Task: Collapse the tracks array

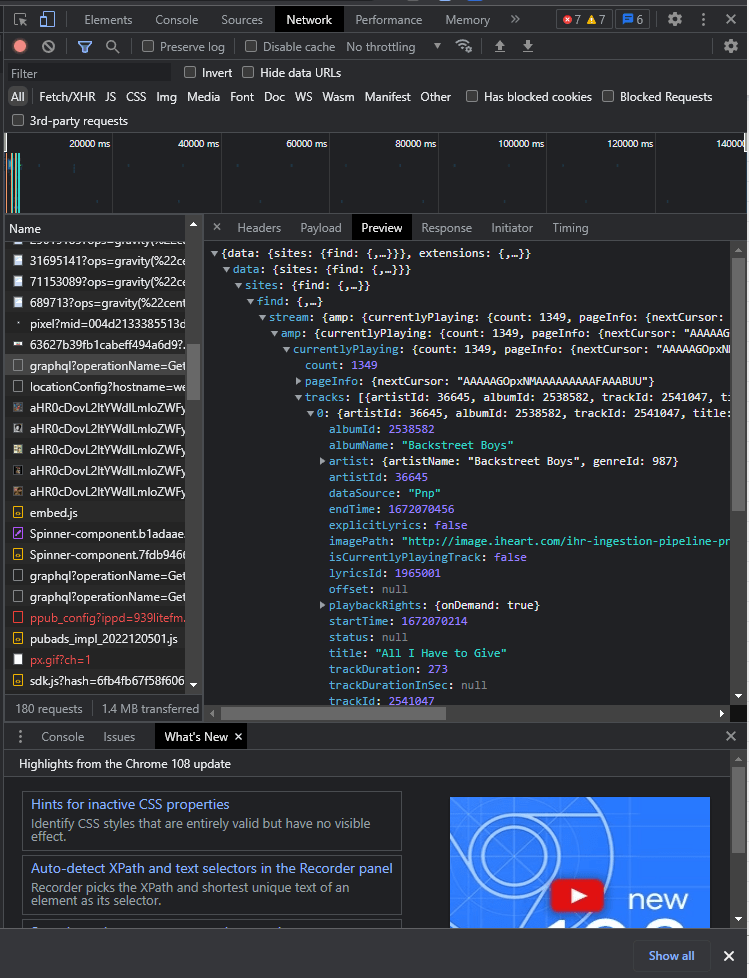Action: click(x=298, y=397)
